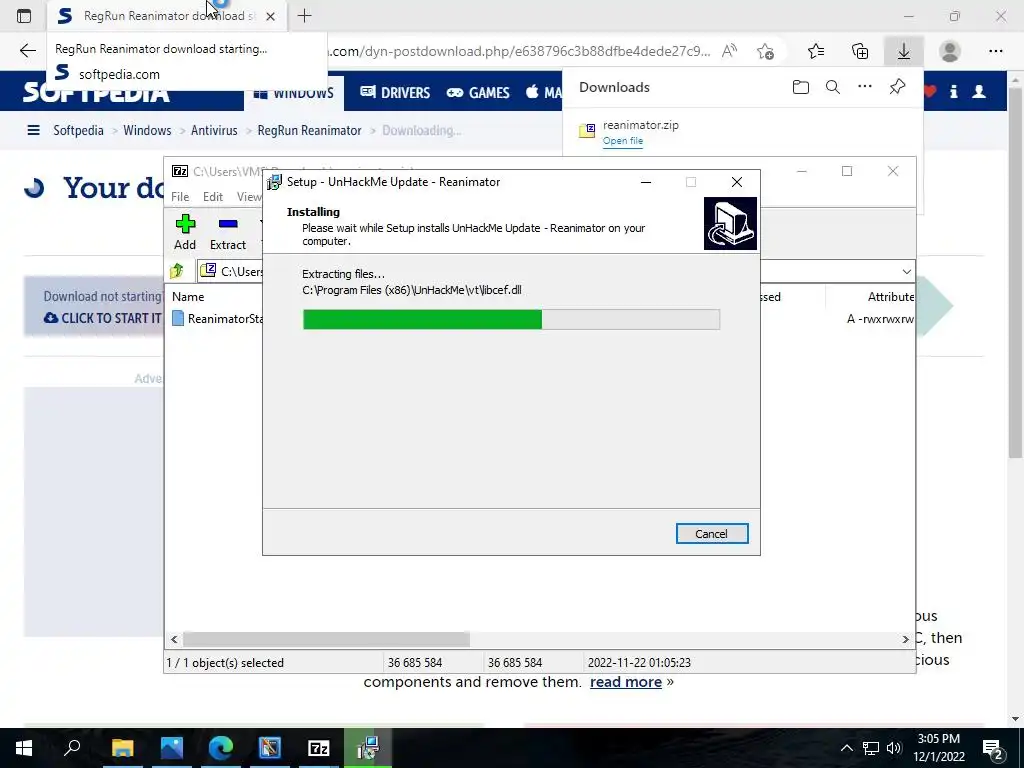Go to Antivirus breadcrumb link
1024x768 pixels.
click(214, 130)
